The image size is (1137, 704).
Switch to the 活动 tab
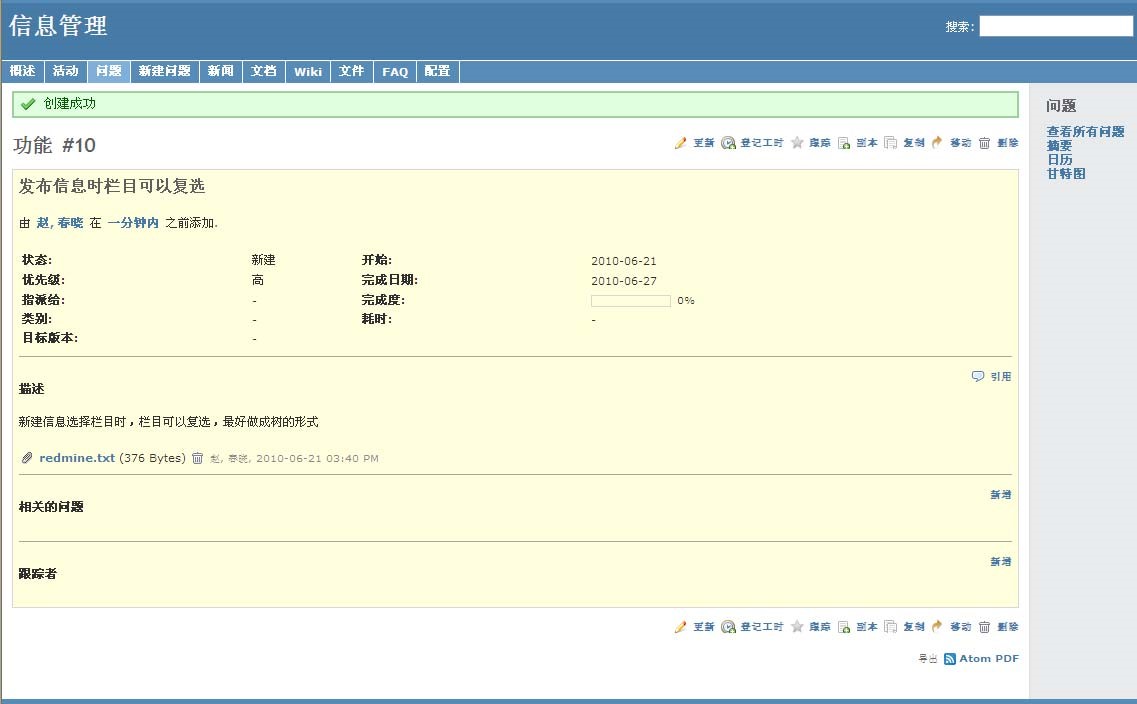point(65,71)
